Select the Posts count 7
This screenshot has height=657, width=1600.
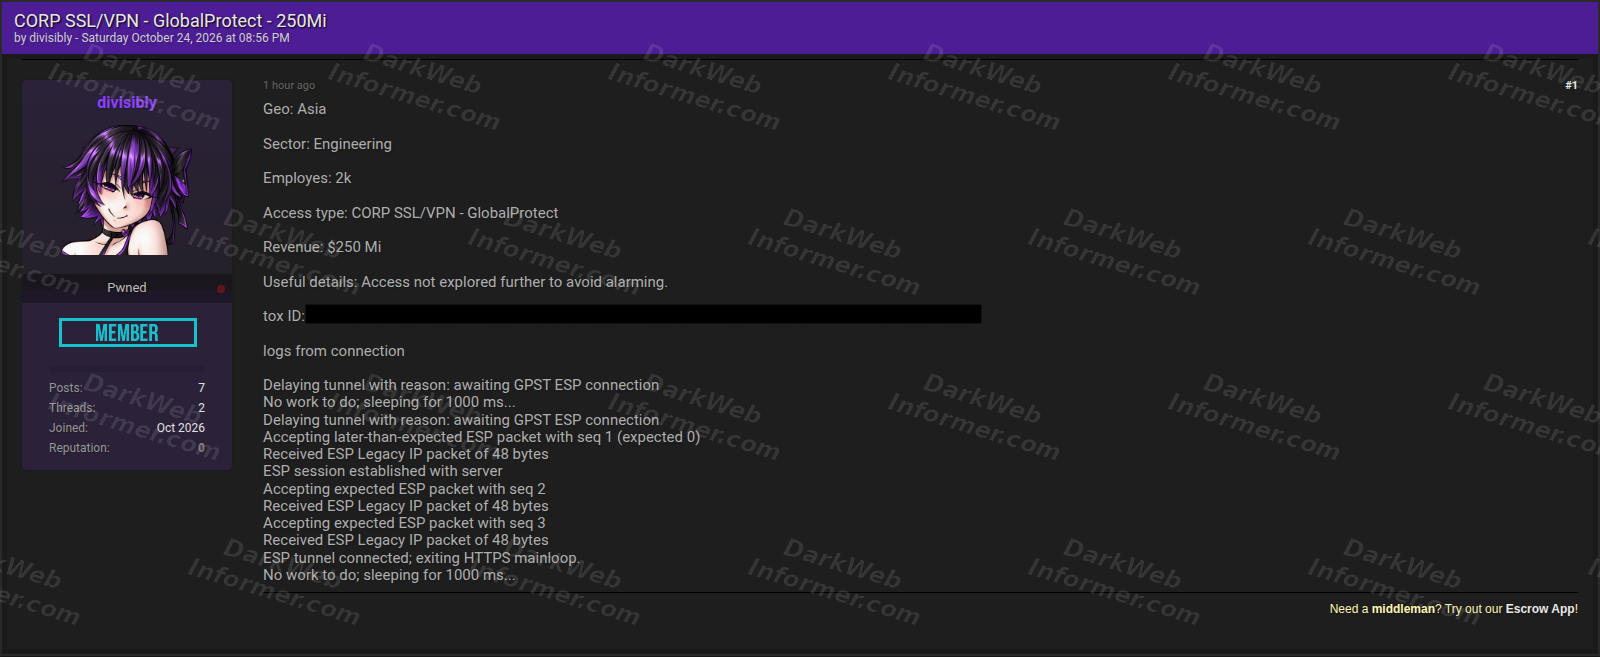tap(201, 388)
